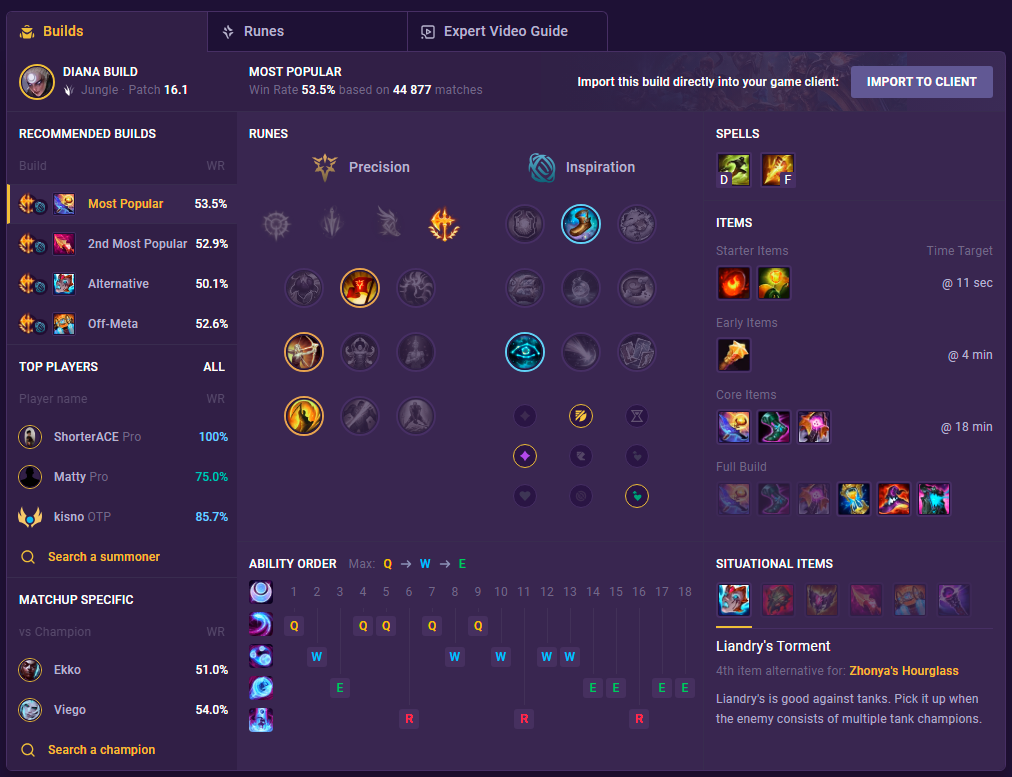Select the Off-Meta recommended build
This screenshot has height=777, width=1012.
[x=122, y=324]
